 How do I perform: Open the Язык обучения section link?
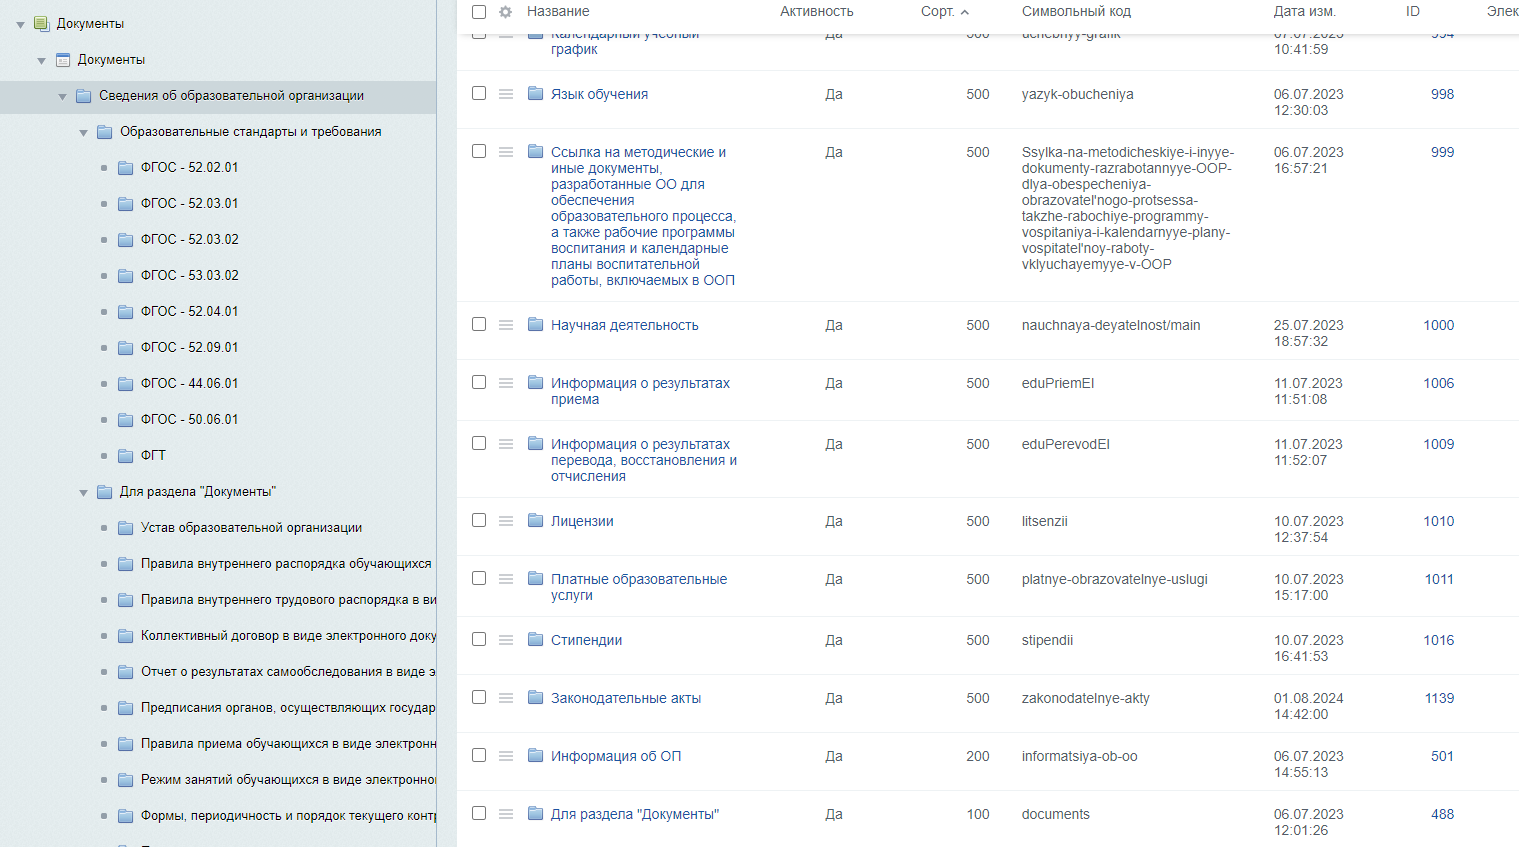[599, 94]
